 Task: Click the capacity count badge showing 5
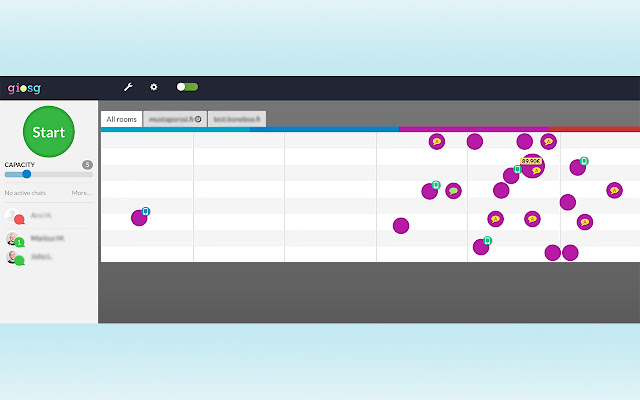pyautogui.click(x=87, y=164)
